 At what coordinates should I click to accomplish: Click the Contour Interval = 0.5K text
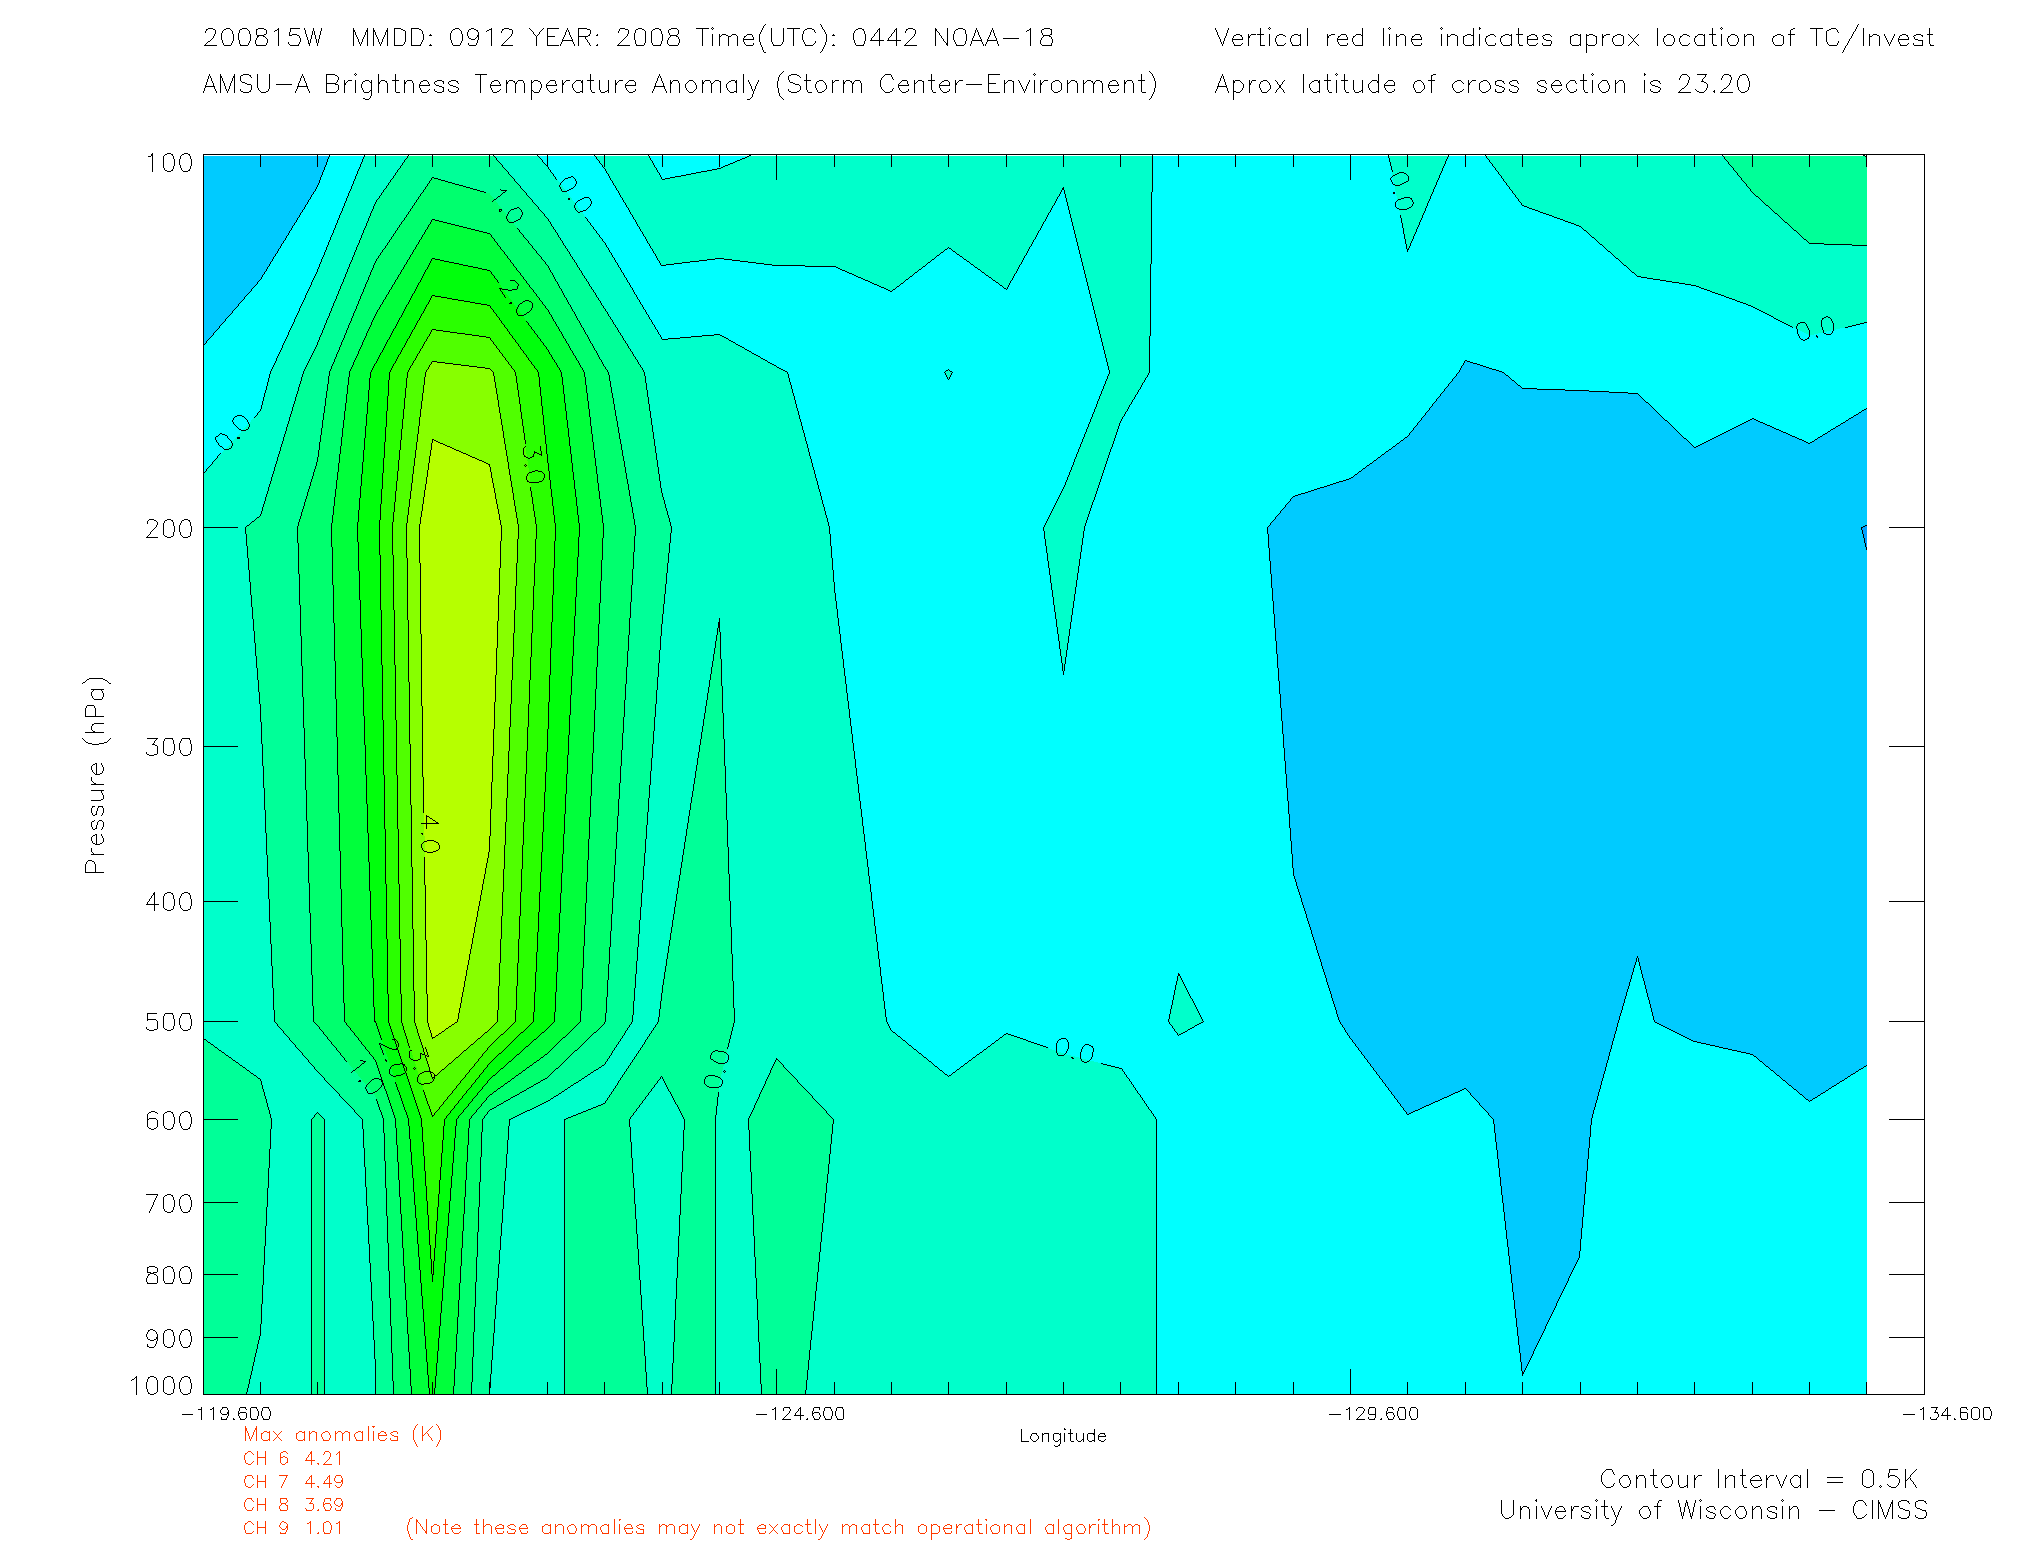(1758, 1479)
